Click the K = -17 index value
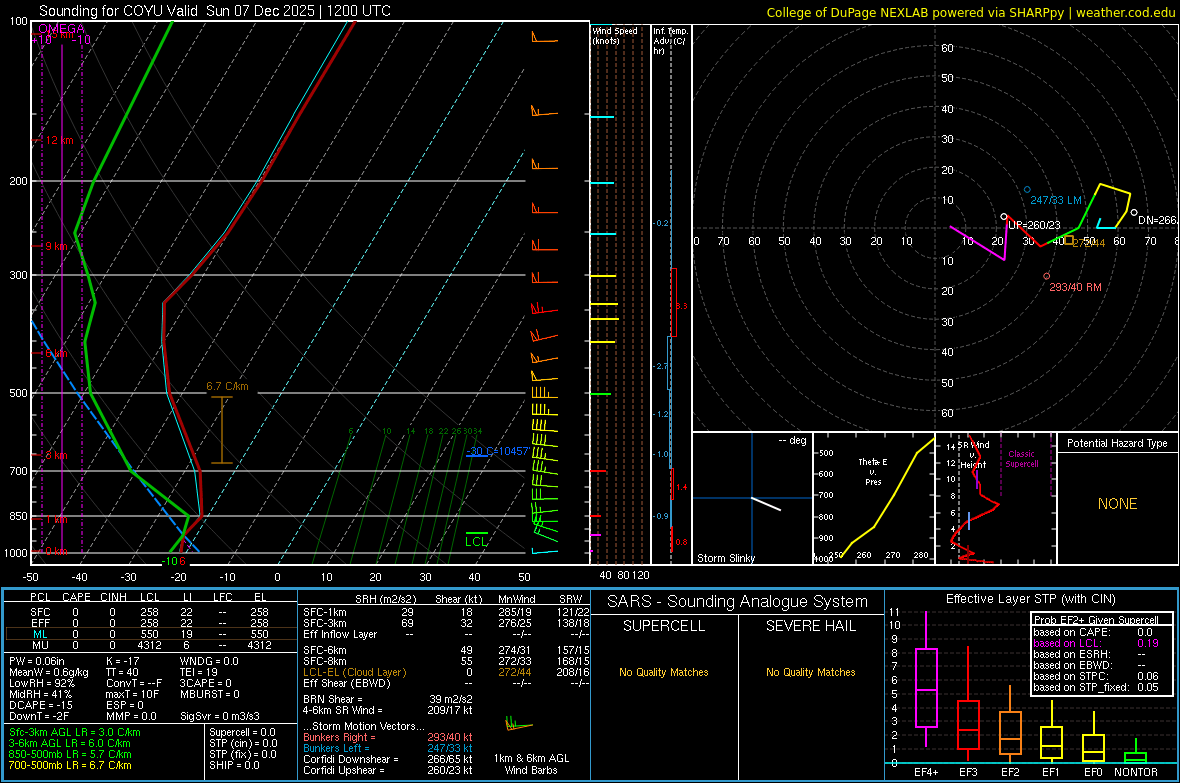 123,661
